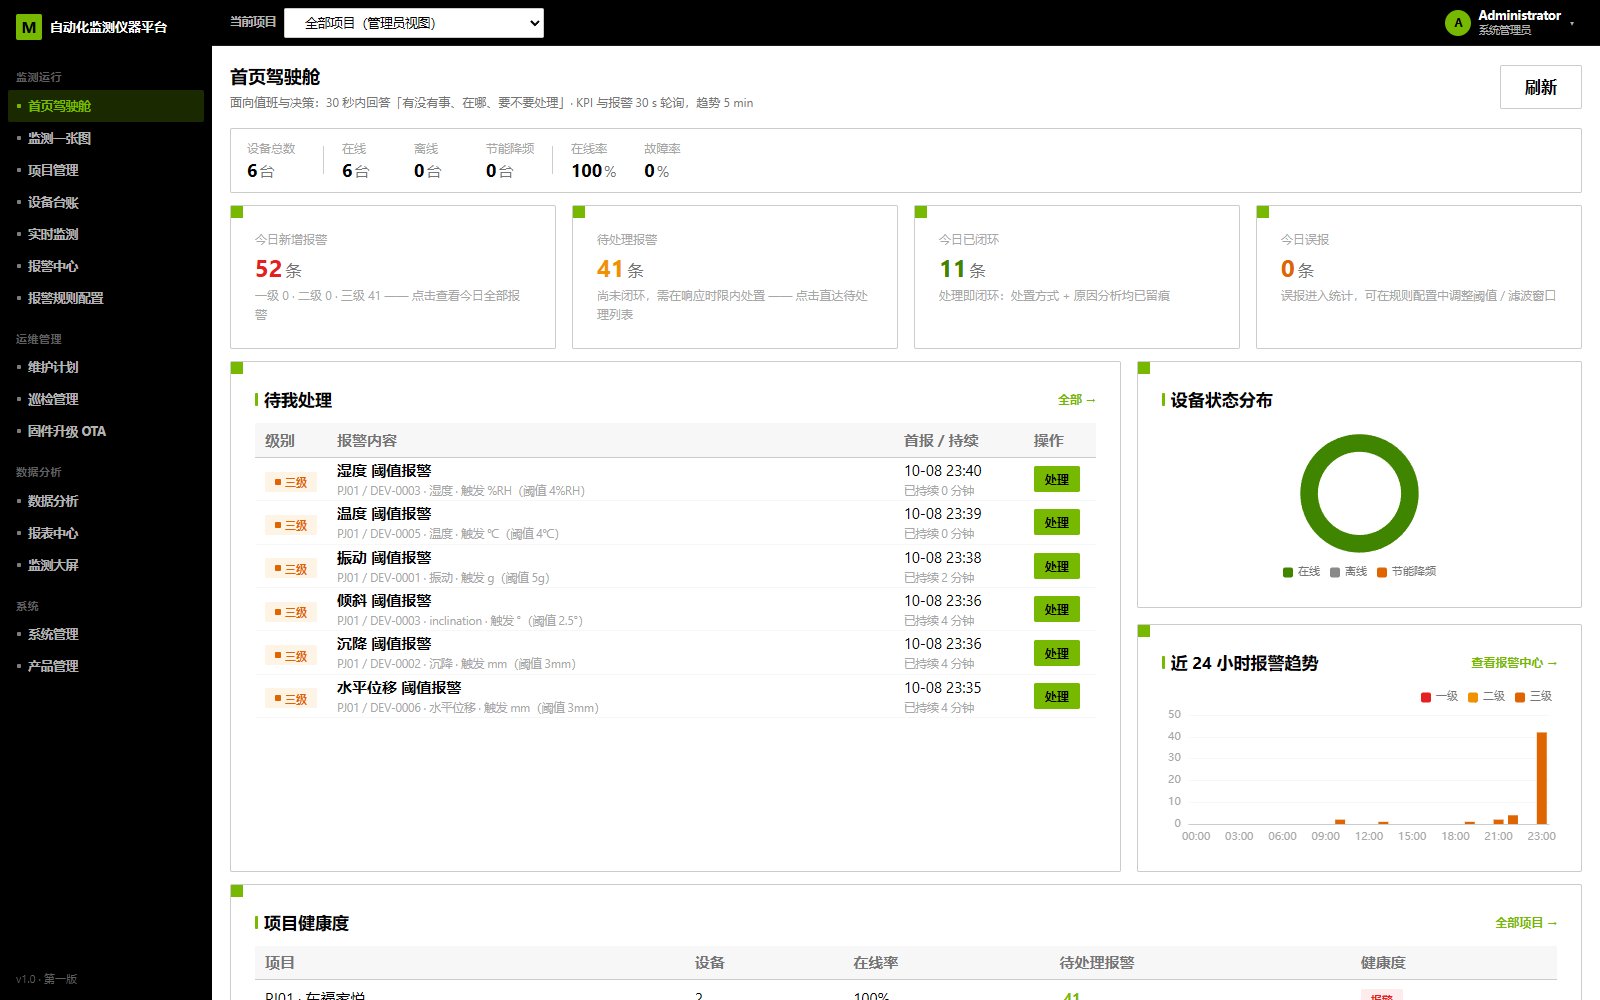
Task: Click the 今日已闭环 card showing 11 条
Action: (1077, 277)
